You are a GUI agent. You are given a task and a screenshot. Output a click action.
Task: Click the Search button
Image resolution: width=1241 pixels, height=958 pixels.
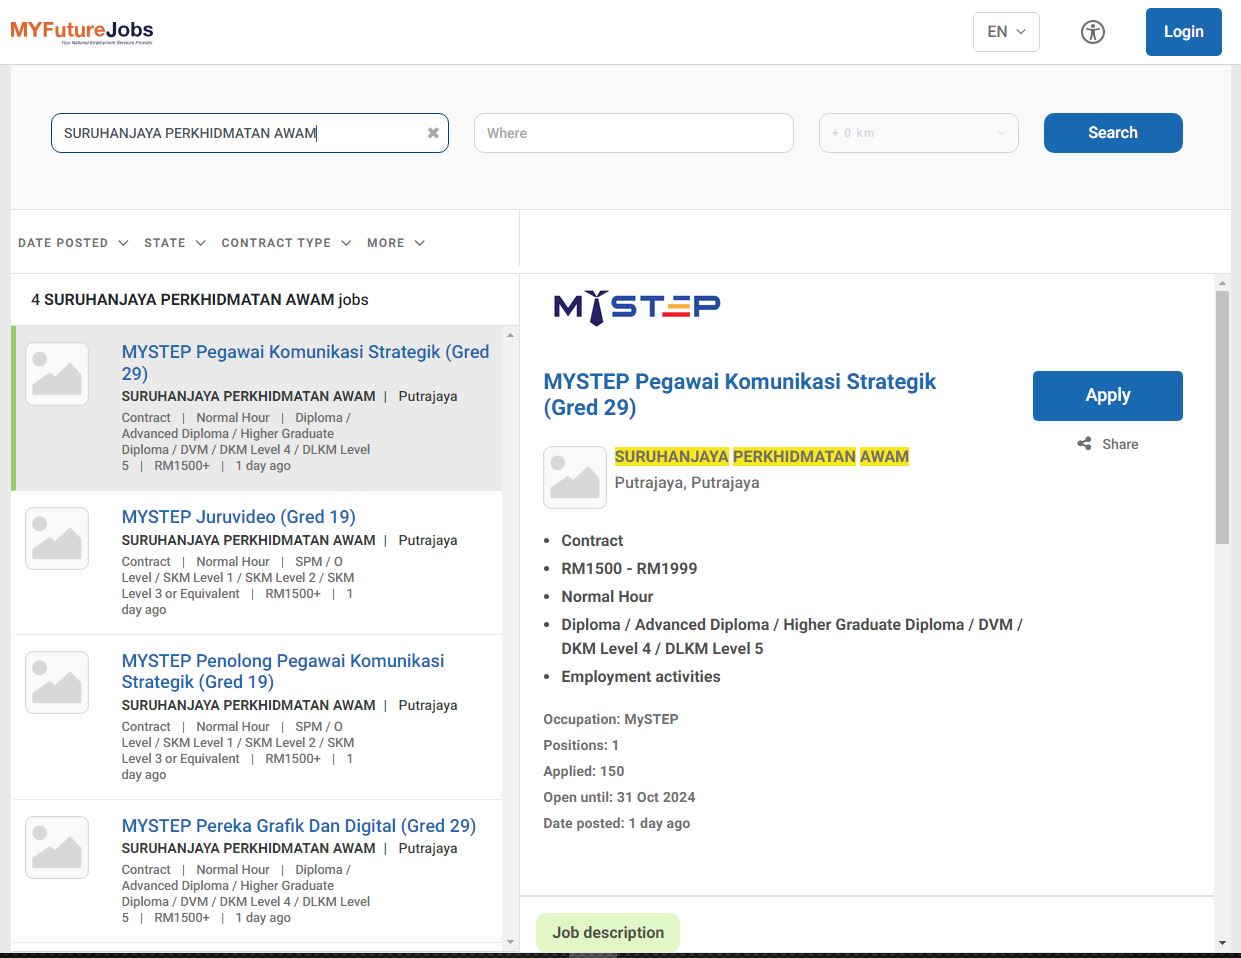point(1113,133)
